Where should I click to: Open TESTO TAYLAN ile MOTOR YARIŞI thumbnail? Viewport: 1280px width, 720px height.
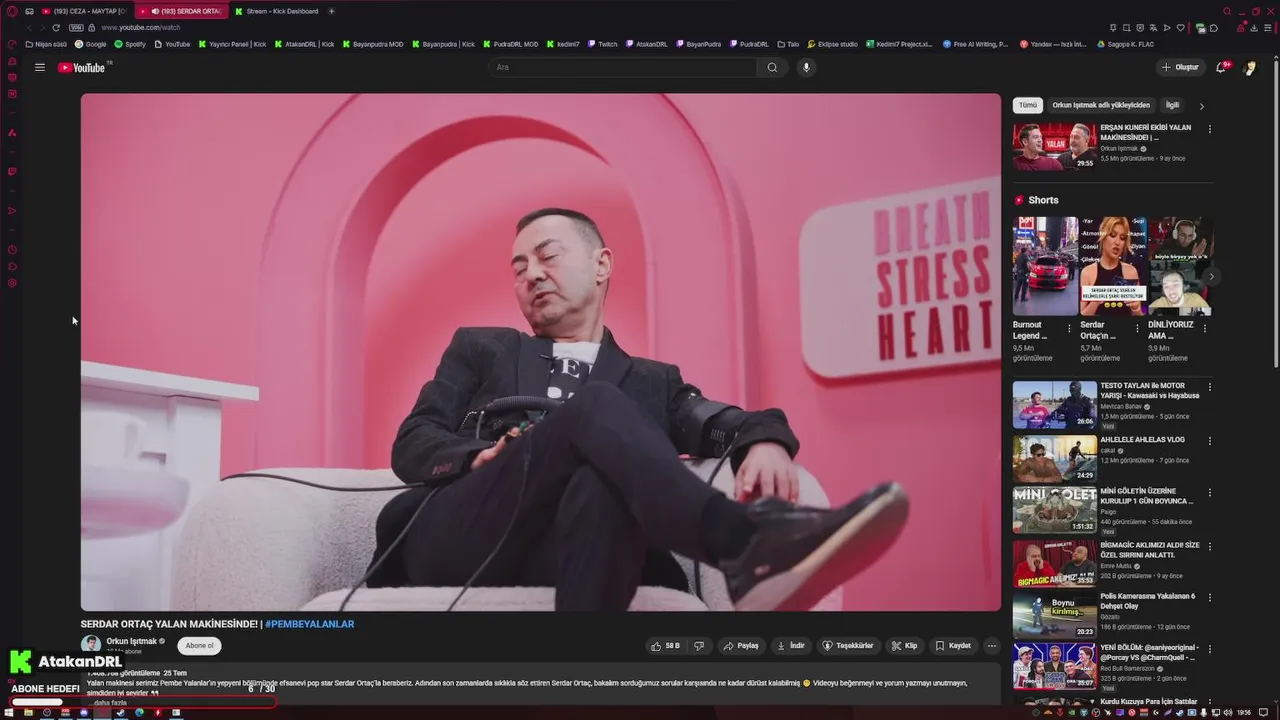pos(1054,404)
